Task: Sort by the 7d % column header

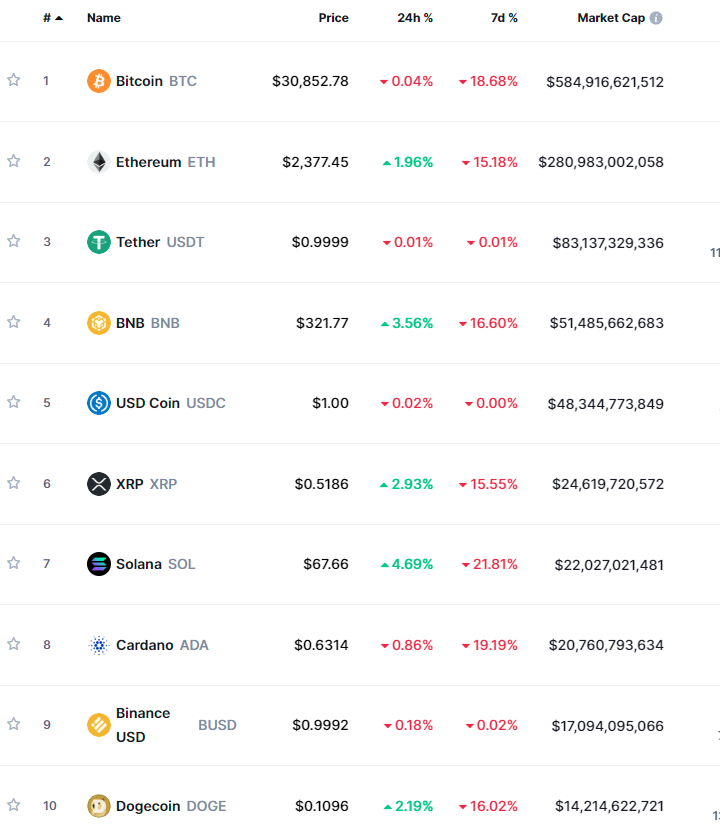Action: [504, 18]
